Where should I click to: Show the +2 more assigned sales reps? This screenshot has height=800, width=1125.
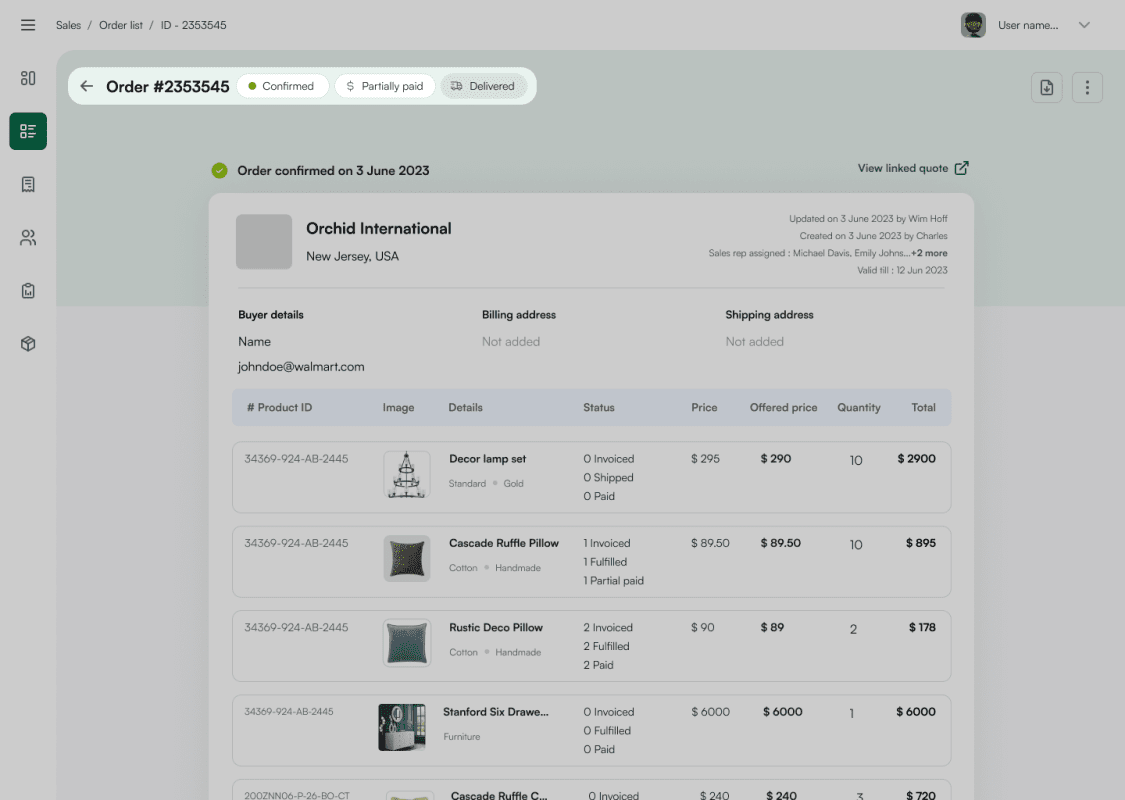pos(928,253)
